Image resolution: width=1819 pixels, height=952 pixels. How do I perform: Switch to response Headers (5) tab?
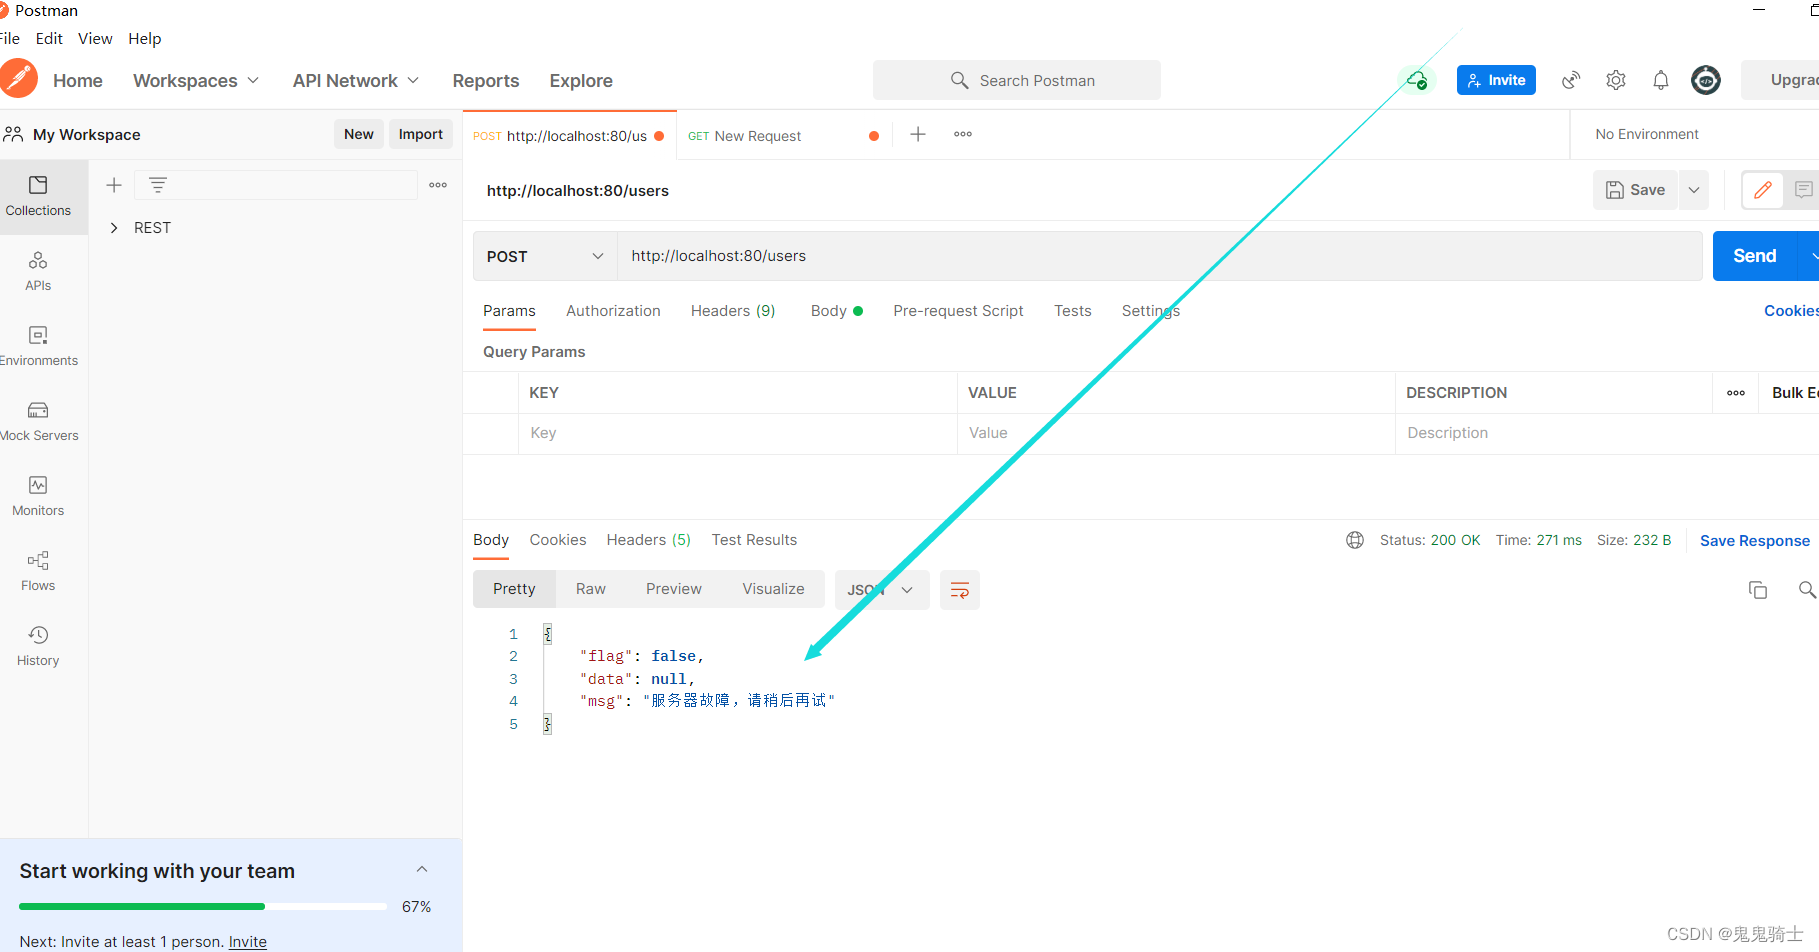click(x=648, y=540)
